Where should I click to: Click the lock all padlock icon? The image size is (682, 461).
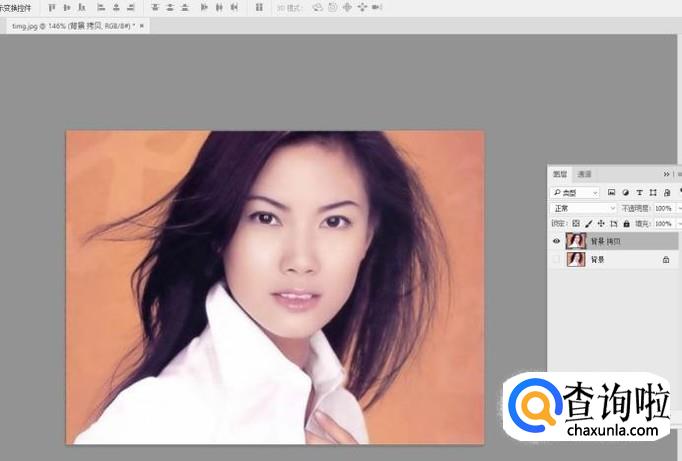(x=626, y=224)
